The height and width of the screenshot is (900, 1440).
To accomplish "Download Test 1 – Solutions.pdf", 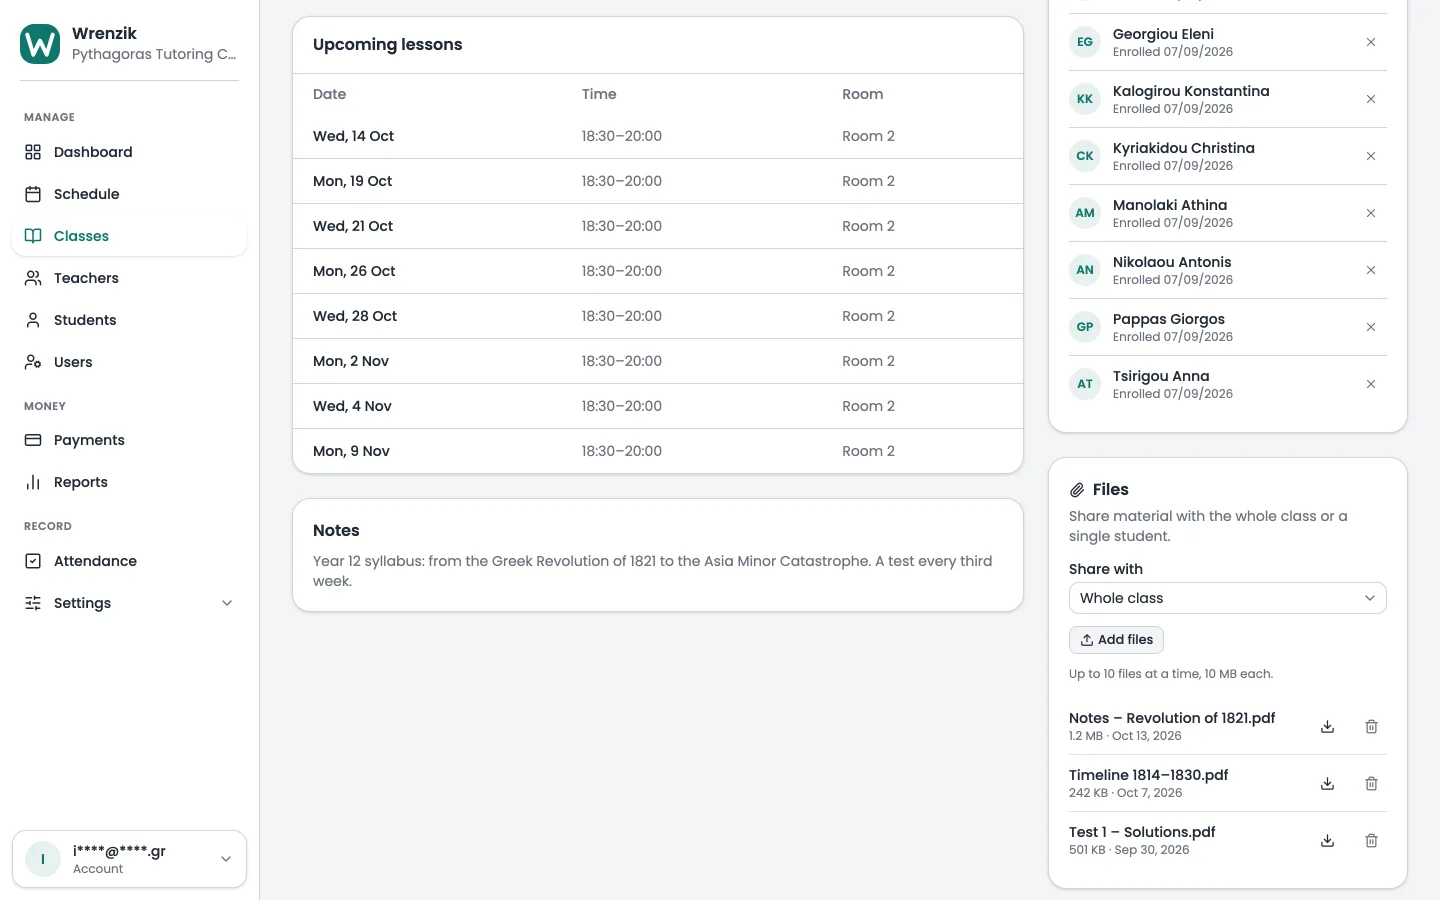I will pos(1327,841).
